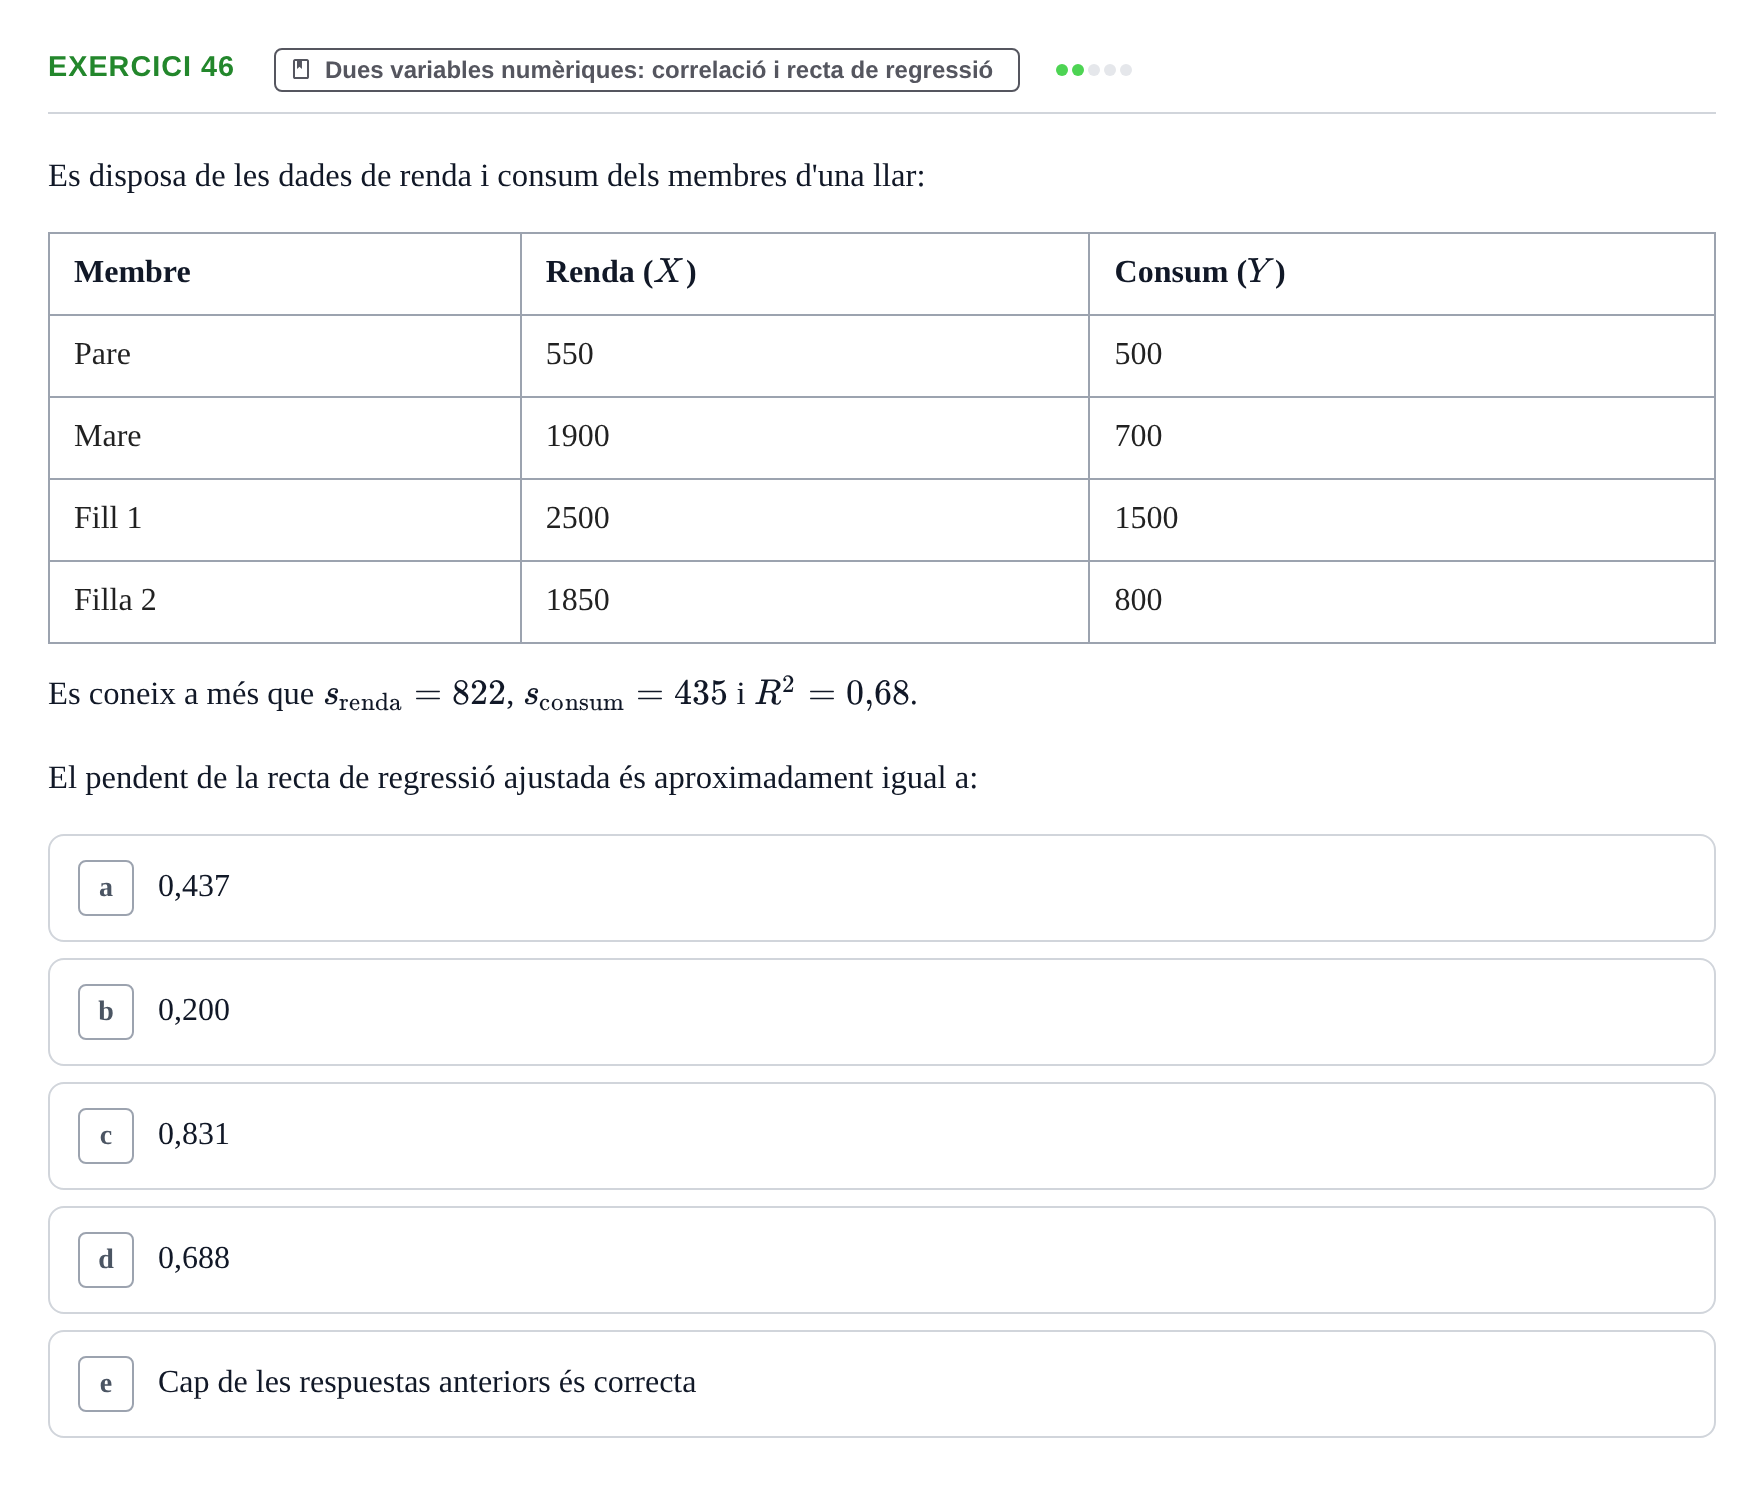1764x1488 pixels.
Task: Click consum value 500
Action: pyautogui.click(x=1138, y=354)
